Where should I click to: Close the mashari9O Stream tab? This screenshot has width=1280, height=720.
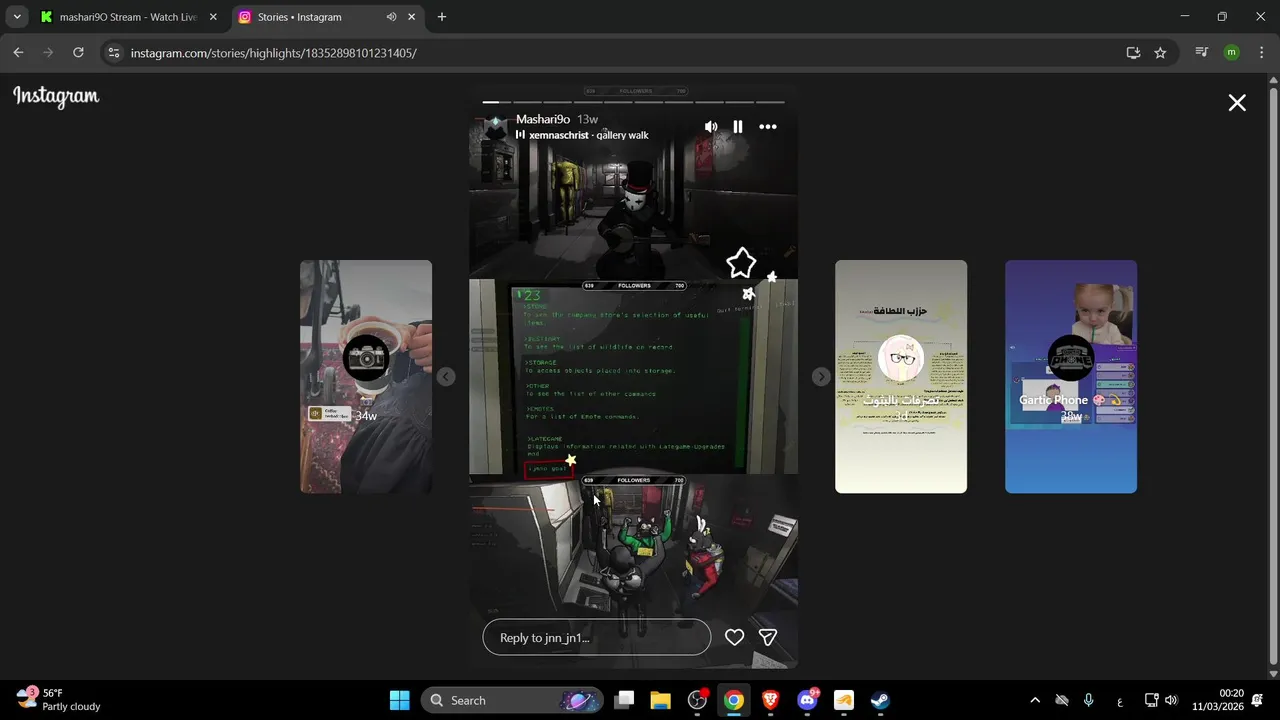[x=212, y=17]
